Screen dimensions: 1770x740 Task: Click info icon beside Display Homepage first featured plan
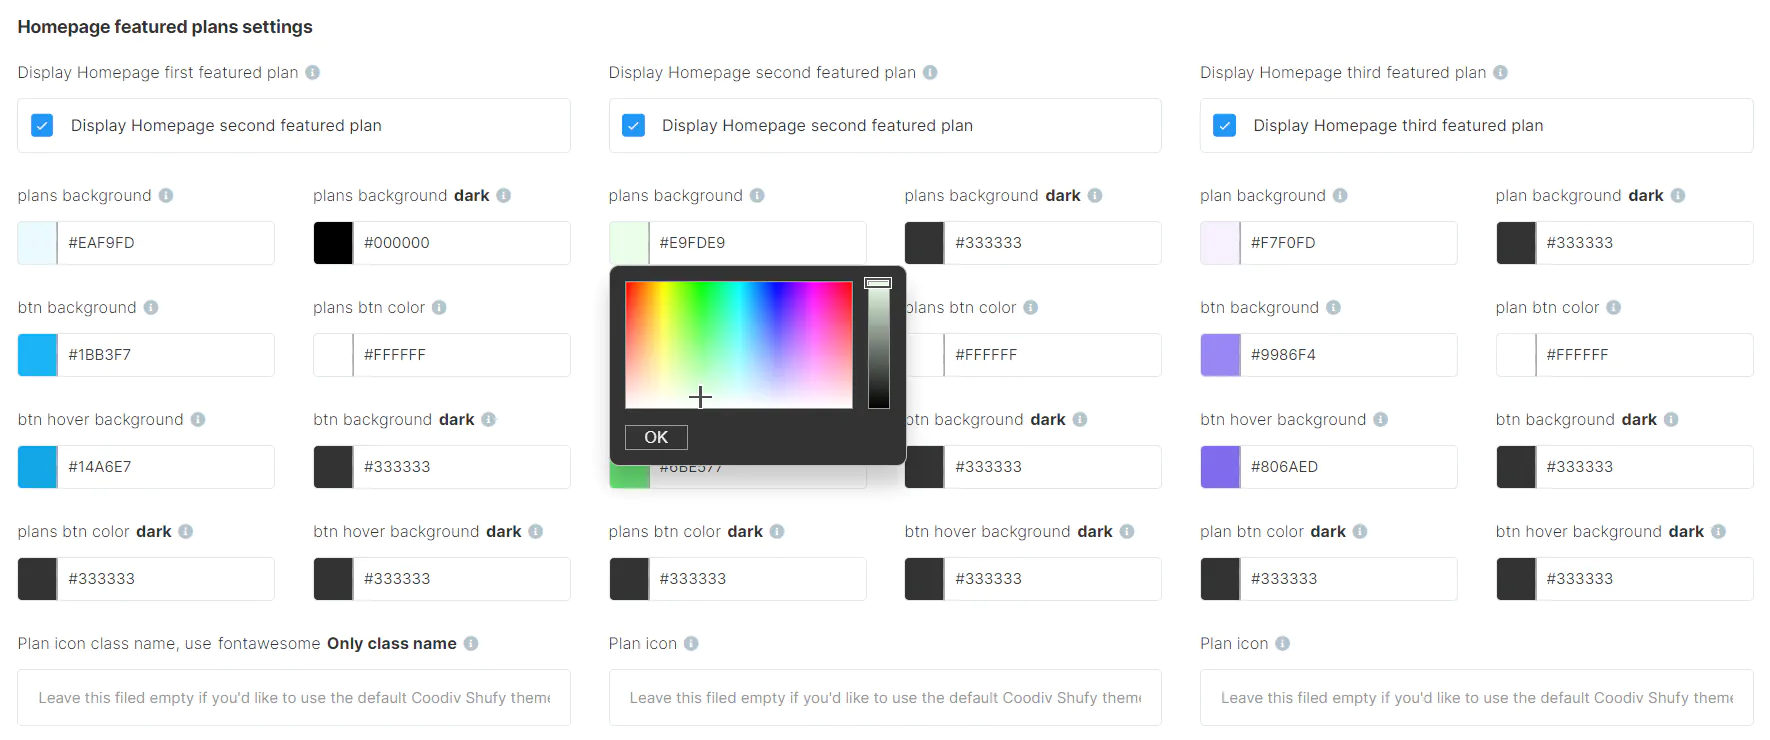tap(312, 73)
